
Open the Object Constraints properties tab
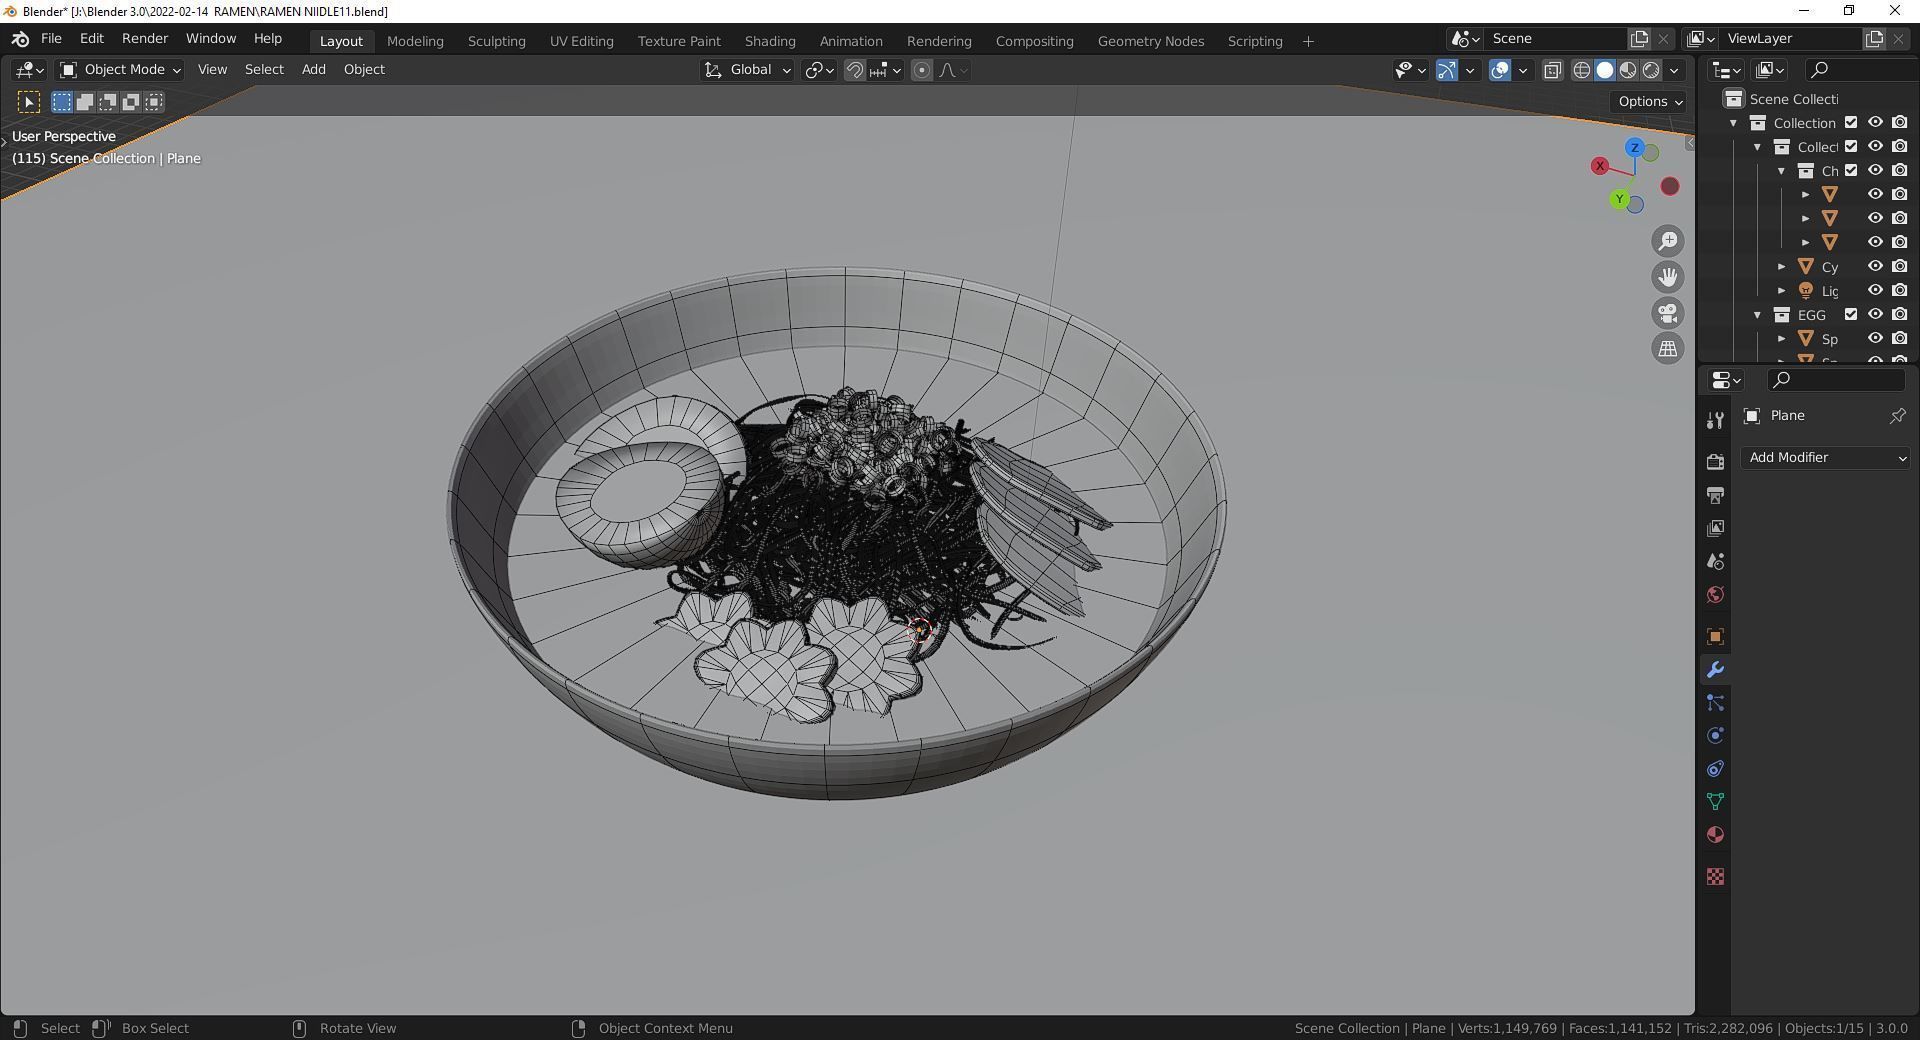point(1715,768)
